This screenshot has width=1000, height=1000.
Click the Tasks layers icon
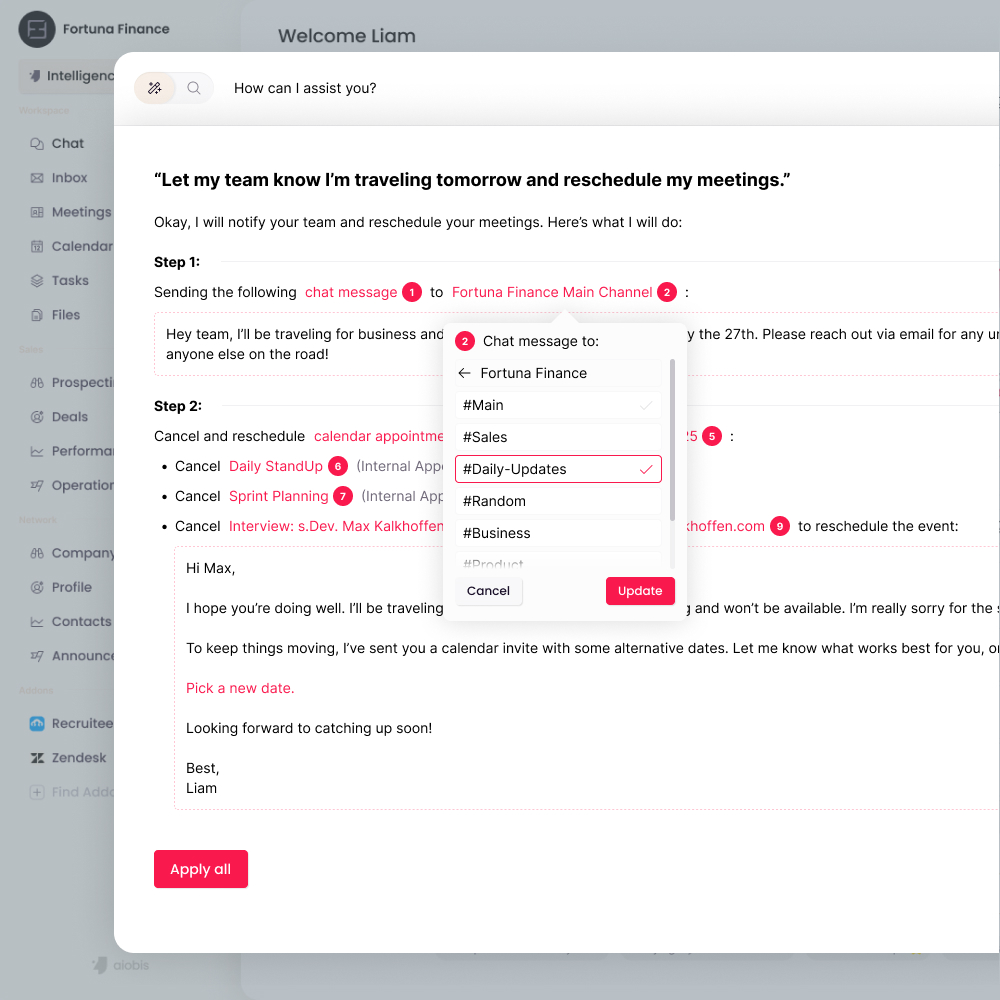point(37,281)
